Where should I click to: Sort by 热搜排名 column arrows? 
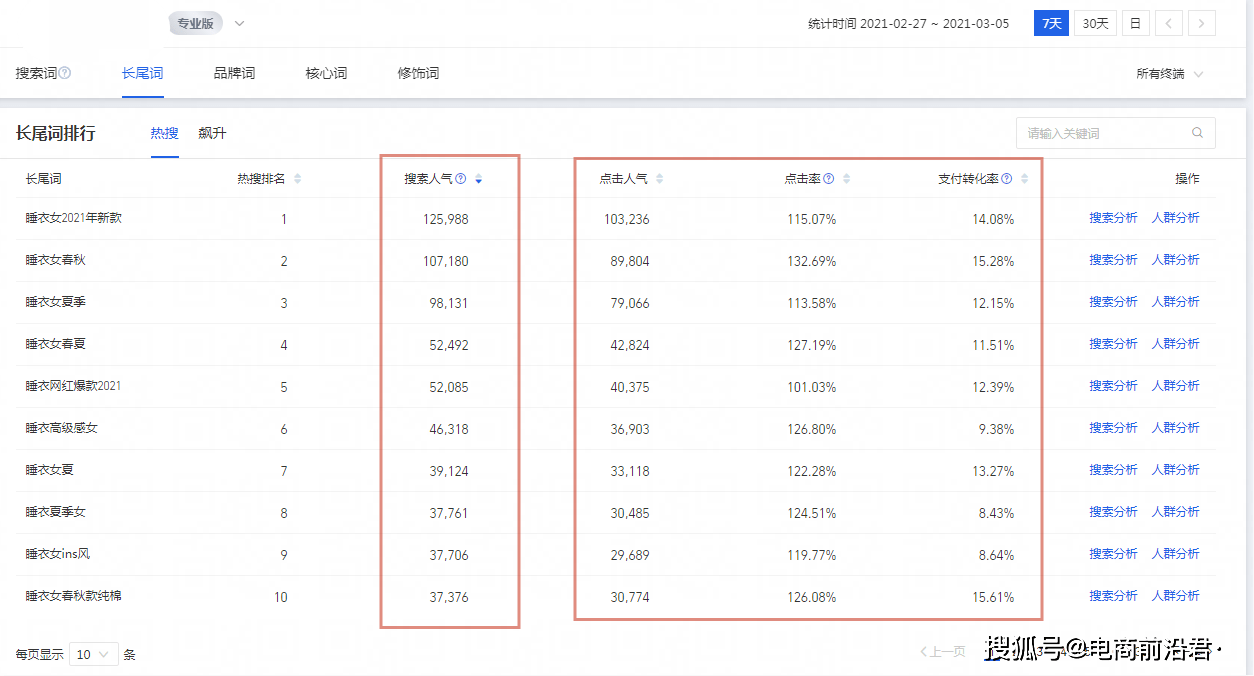coord(297,179)
